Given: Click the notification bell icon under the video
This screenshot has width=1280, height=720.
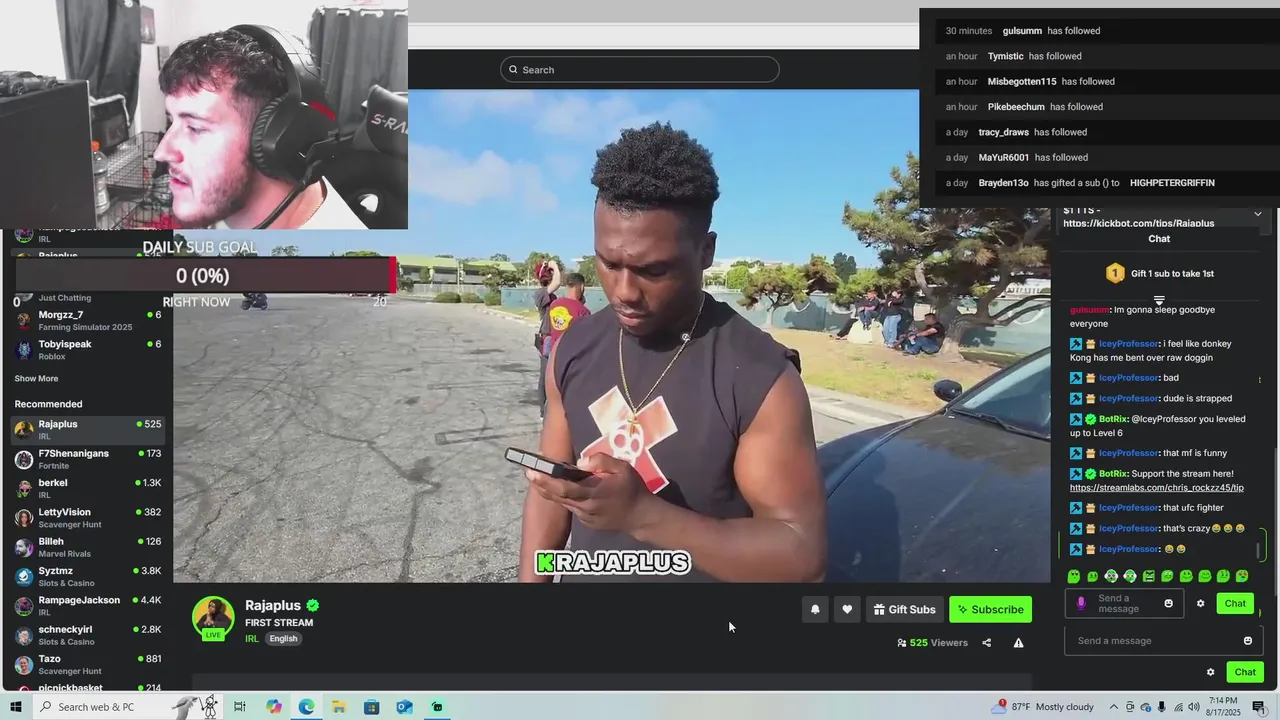Looking at the screenshot, I should point(815,609).
